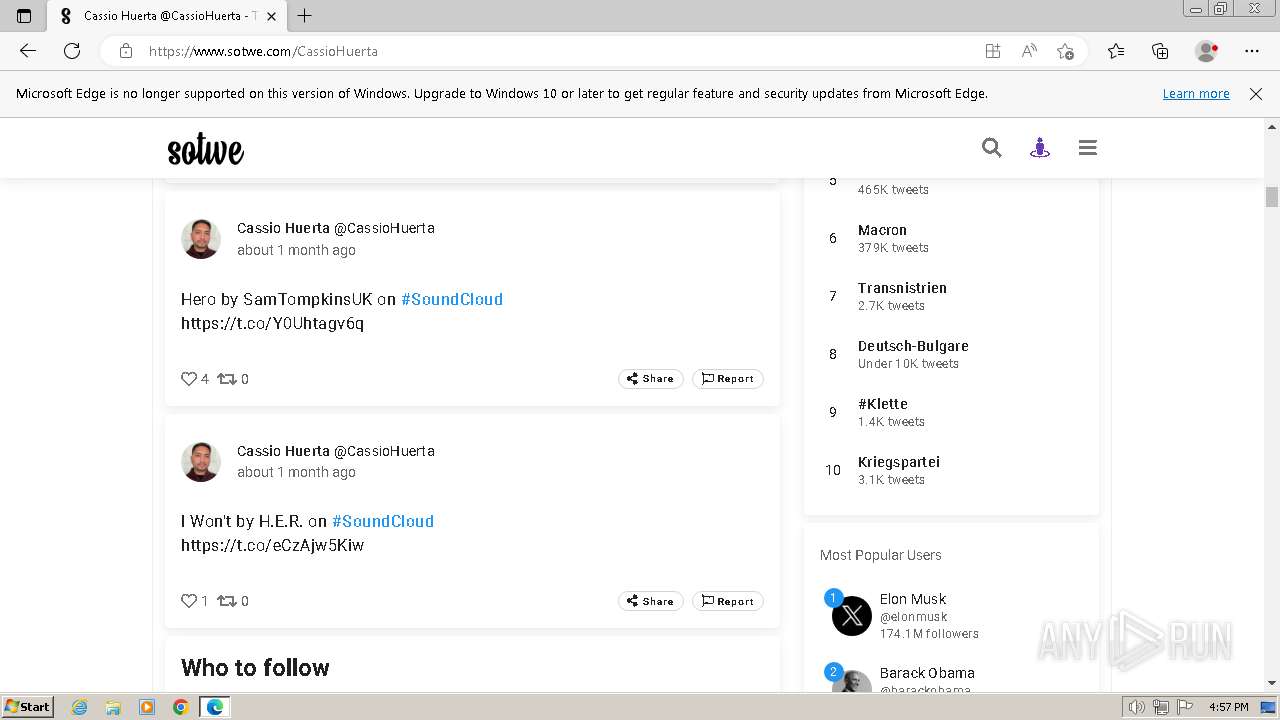The height and width of the screenshot is (720, 1280).
Task: Activate Read aloud icon
Action: point(1029,51)
